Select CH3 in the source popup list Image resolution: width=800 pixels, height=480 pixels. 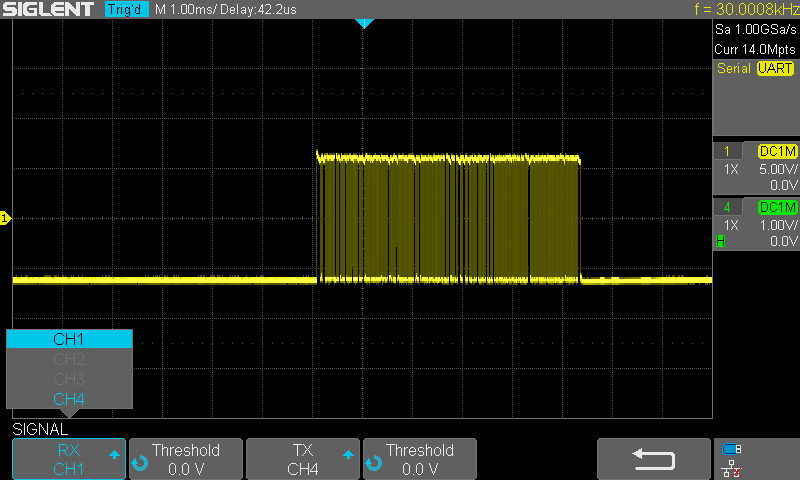click(x=69, y=379)
